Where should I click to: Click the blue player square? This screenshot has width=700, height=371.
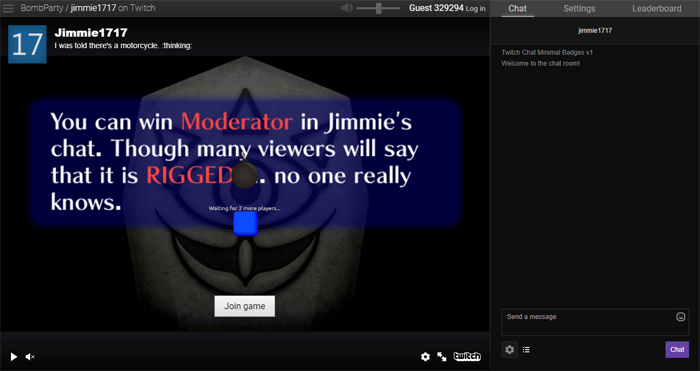(246, 223)
